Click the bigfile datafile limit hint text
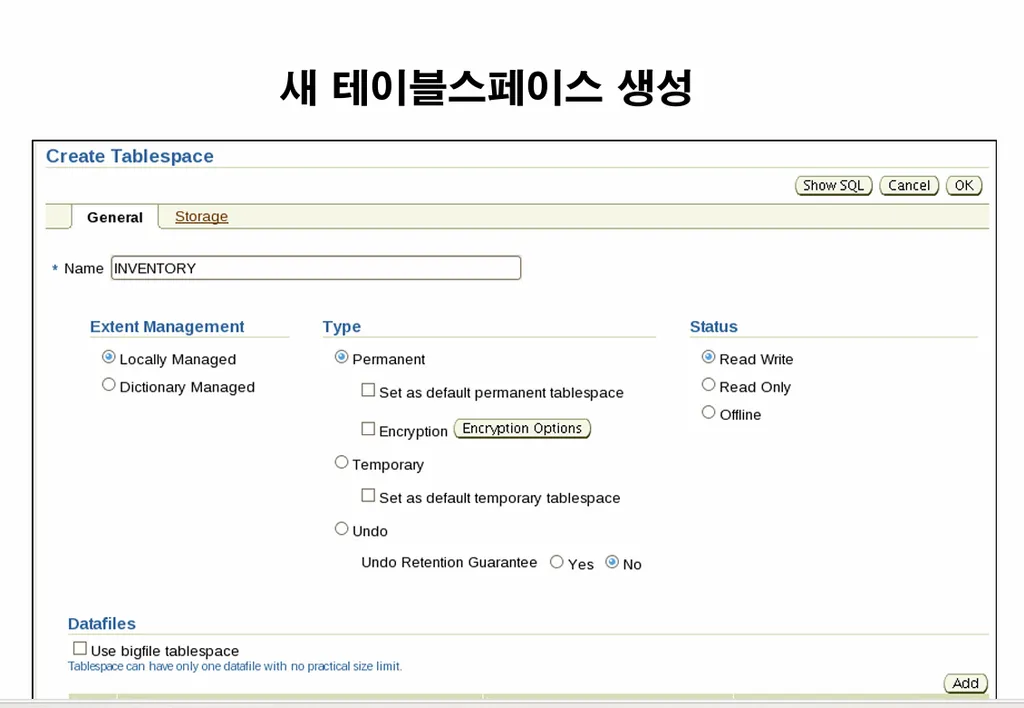 tap(235, 666)
